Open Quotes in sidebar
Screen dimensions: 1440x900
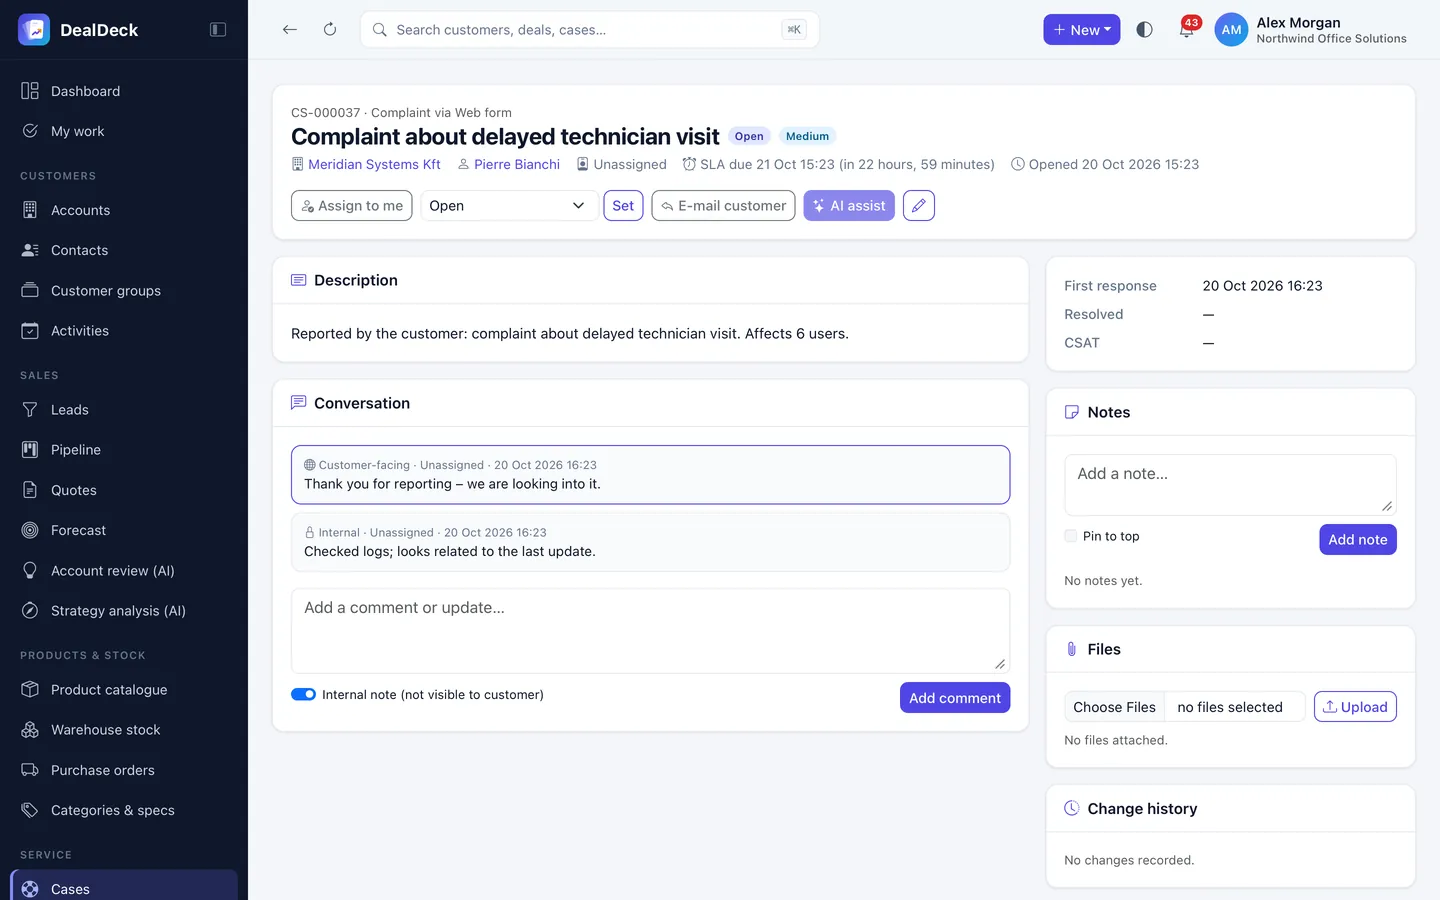[124, 490]
